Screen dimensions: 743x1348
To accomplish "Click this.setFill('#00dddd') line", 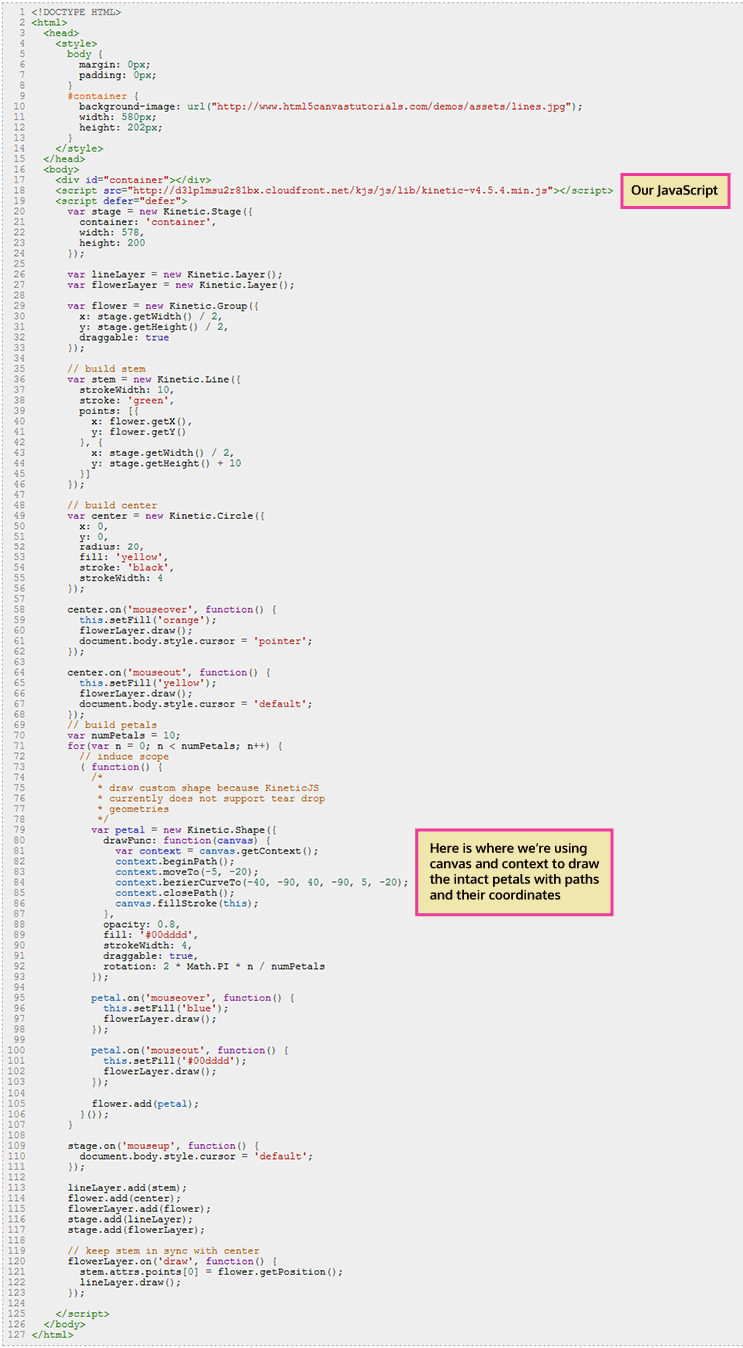I will coord(175,1061).
